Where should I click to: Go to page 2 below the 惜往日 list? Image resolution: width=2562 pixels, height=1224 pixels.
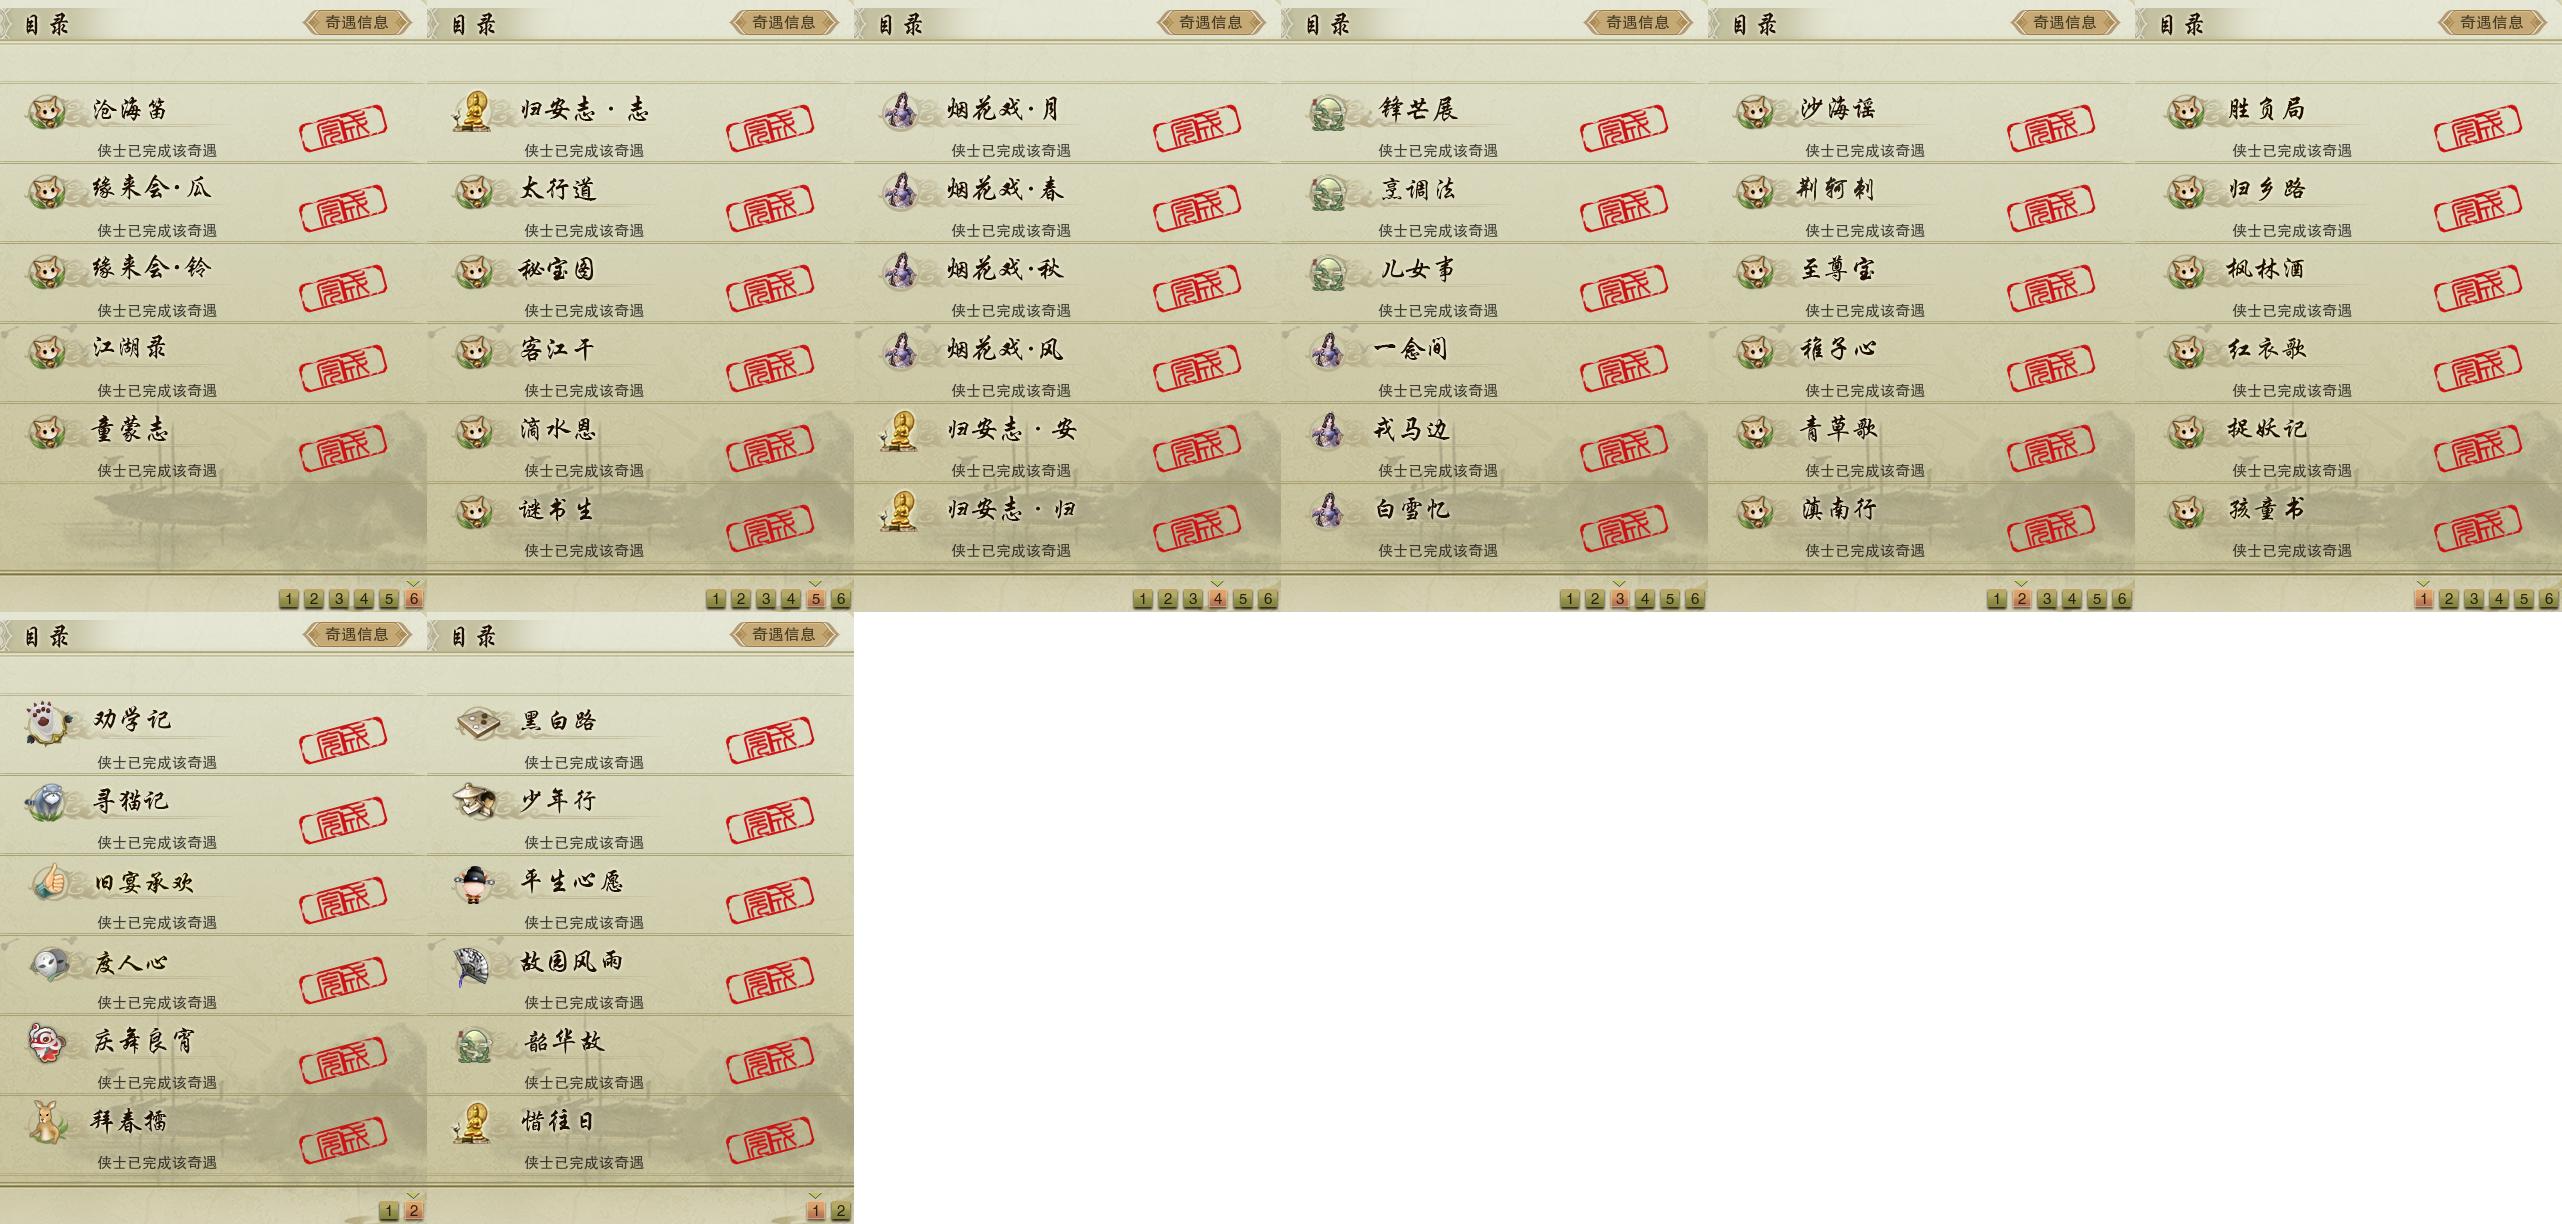(x=841, y=1211)
